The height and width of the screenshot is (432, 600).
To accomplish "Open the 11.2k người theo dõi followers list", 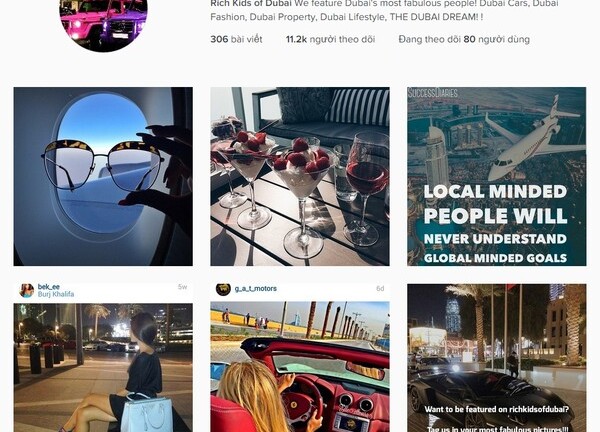I will [330, 39].
